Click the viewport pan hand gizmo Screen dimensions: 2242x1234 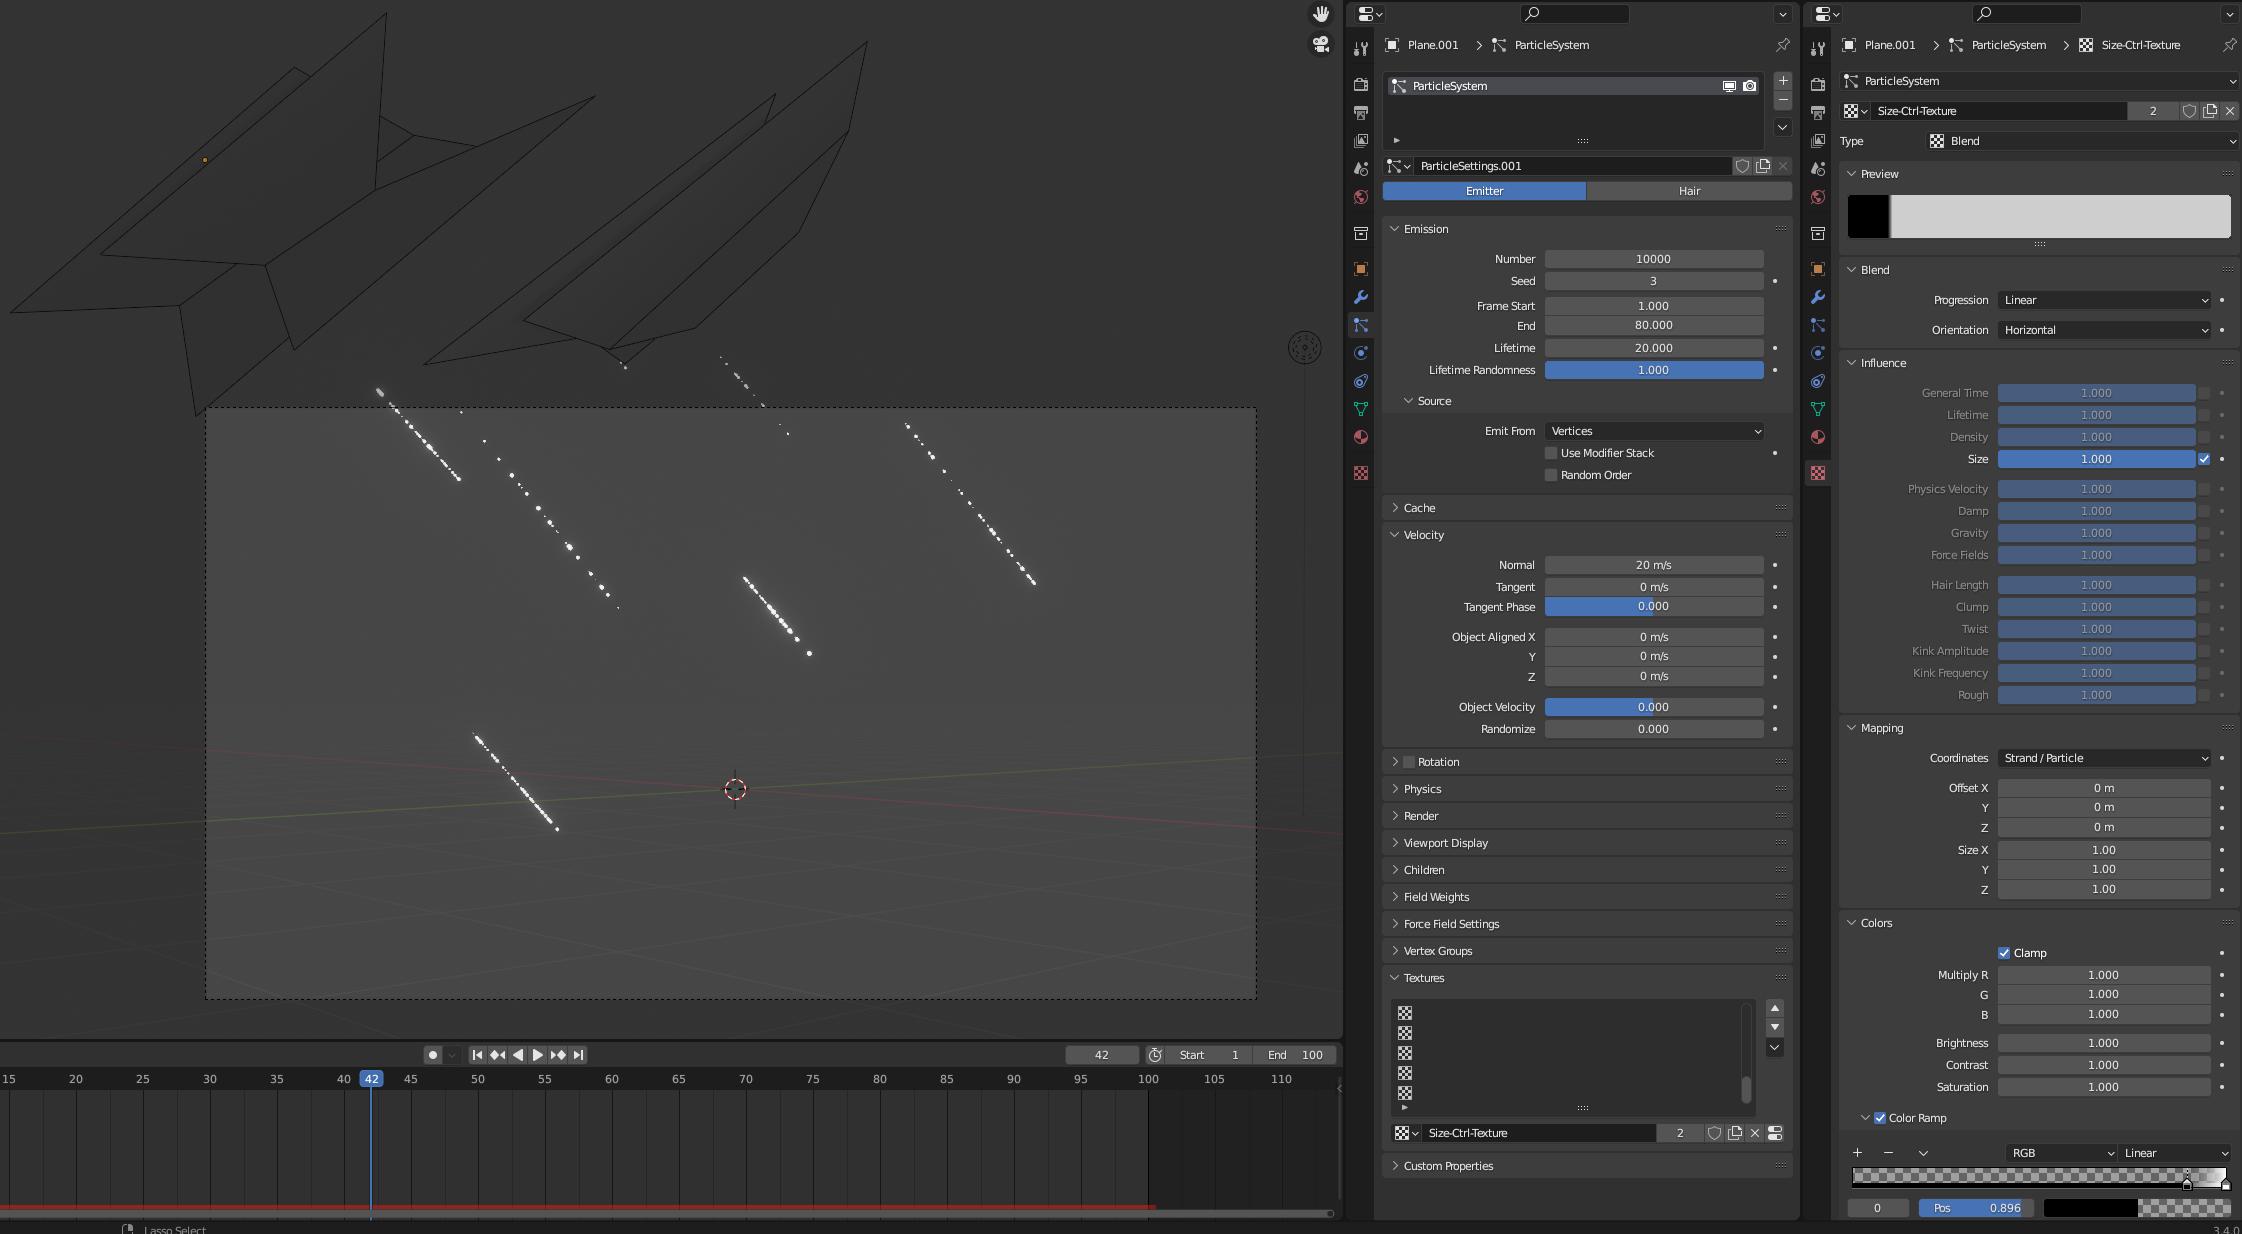1321,14
